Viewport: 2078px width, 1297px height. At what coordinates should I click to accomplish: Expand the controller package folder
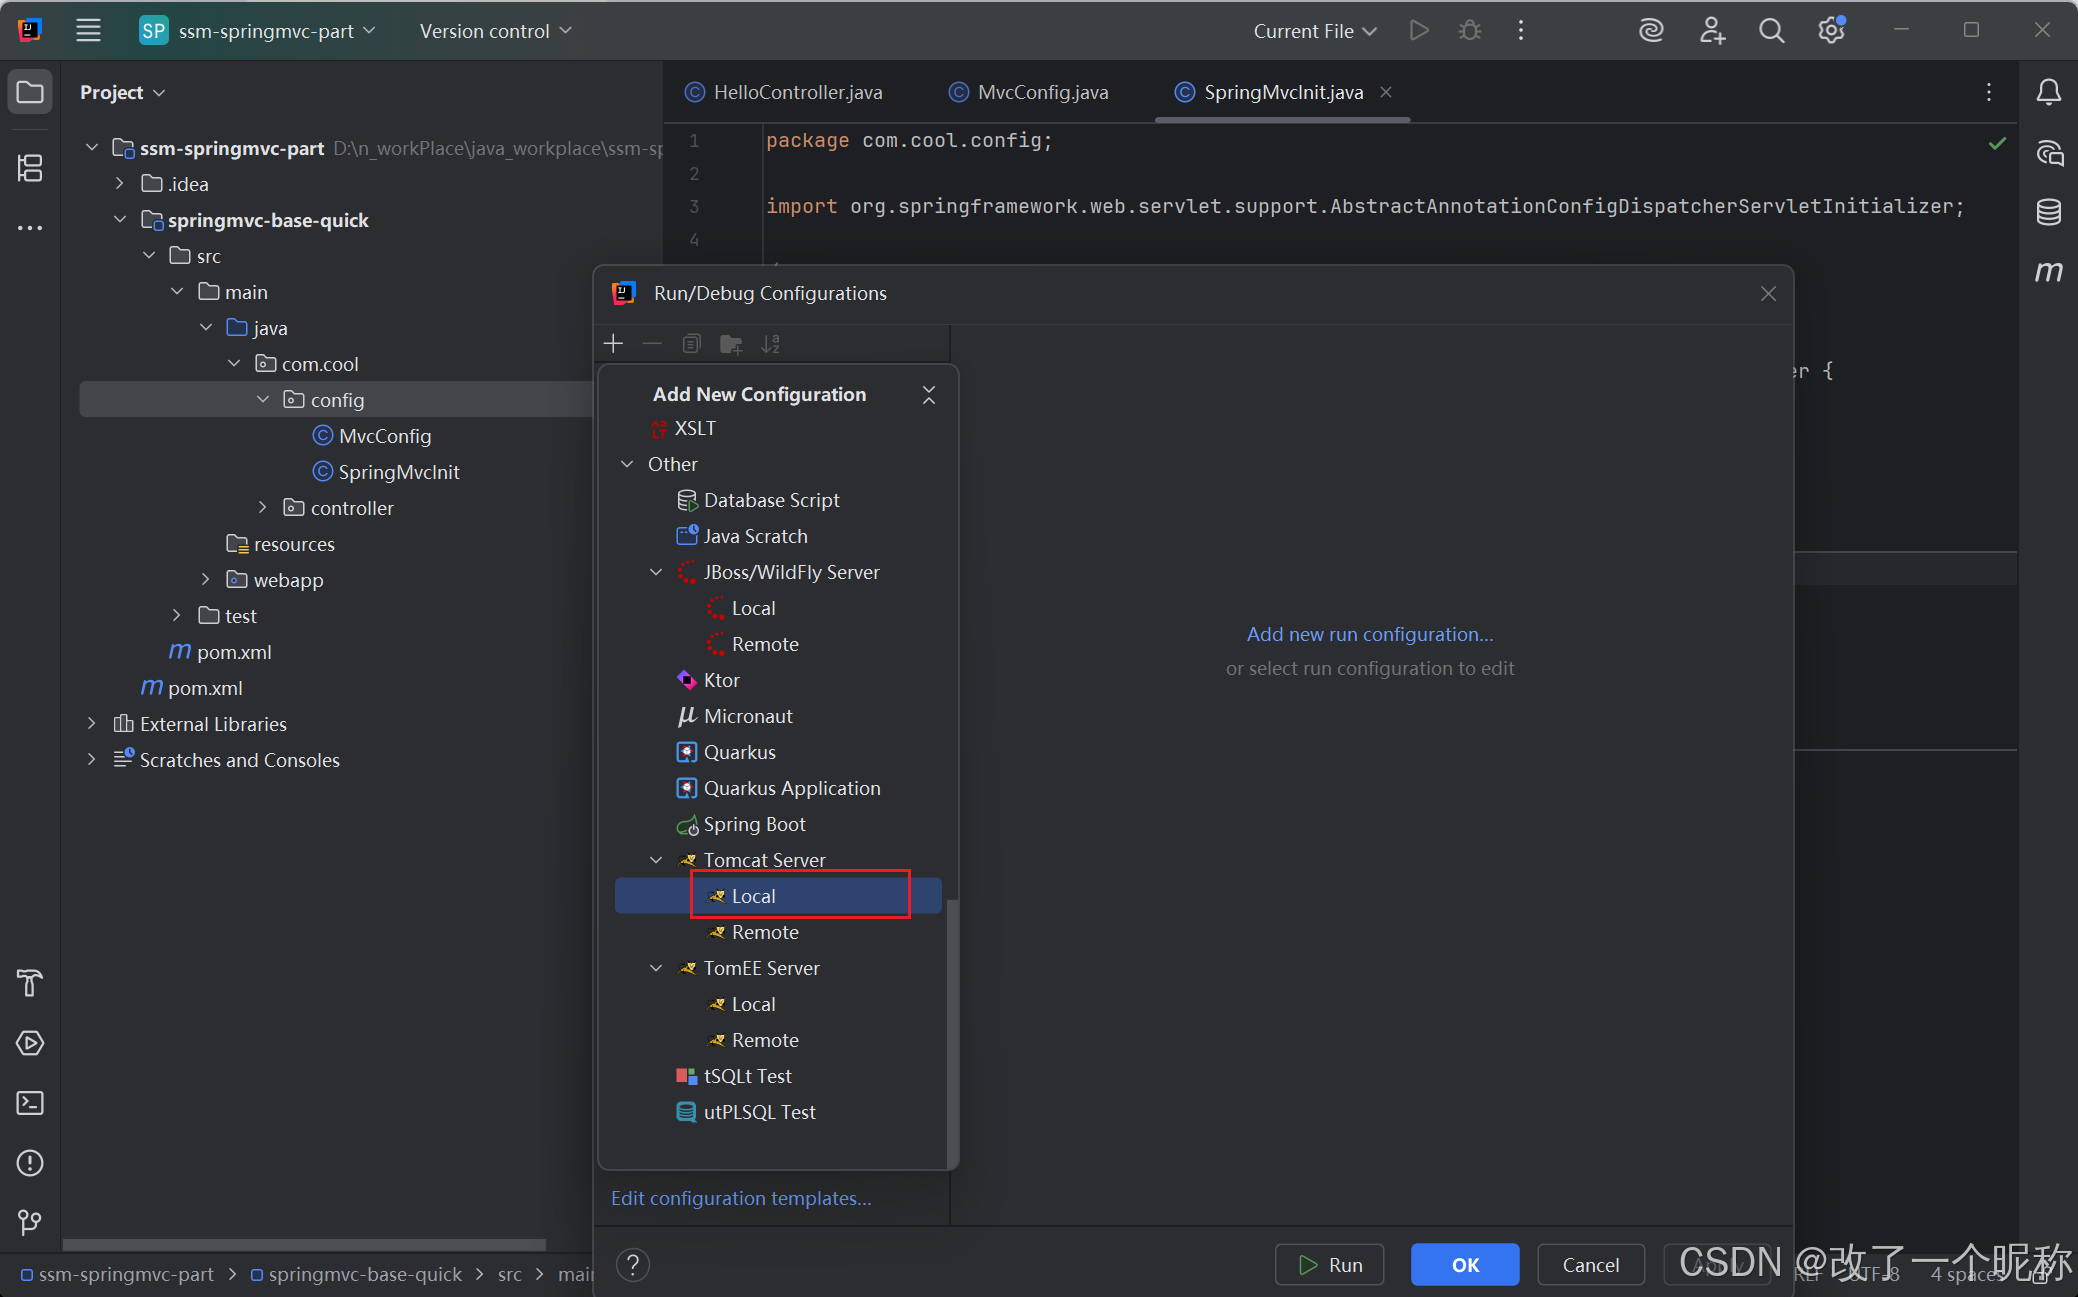[x=263, y=508]
